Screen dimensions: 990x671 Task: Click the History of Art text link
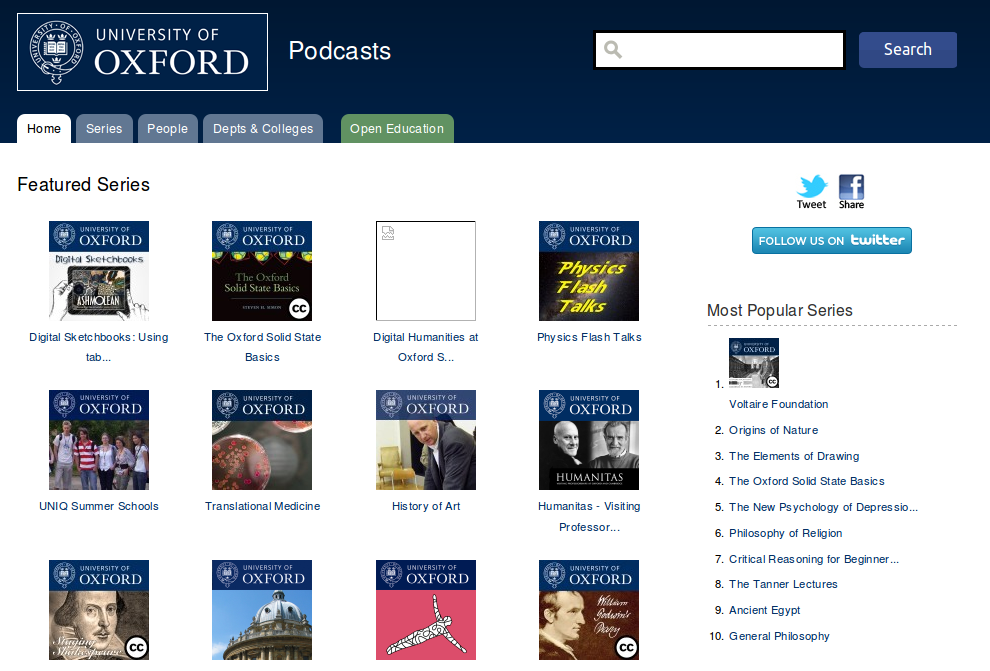(x=426, y=506)
